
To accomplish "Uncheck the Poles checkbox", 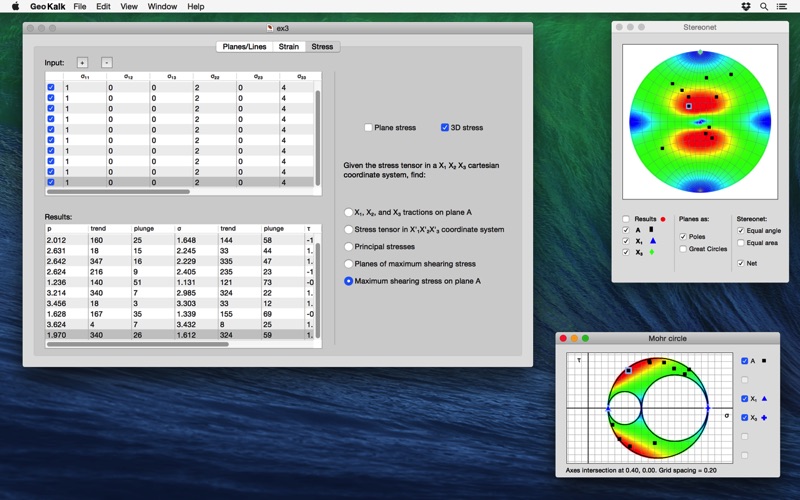I will point(683,237).
